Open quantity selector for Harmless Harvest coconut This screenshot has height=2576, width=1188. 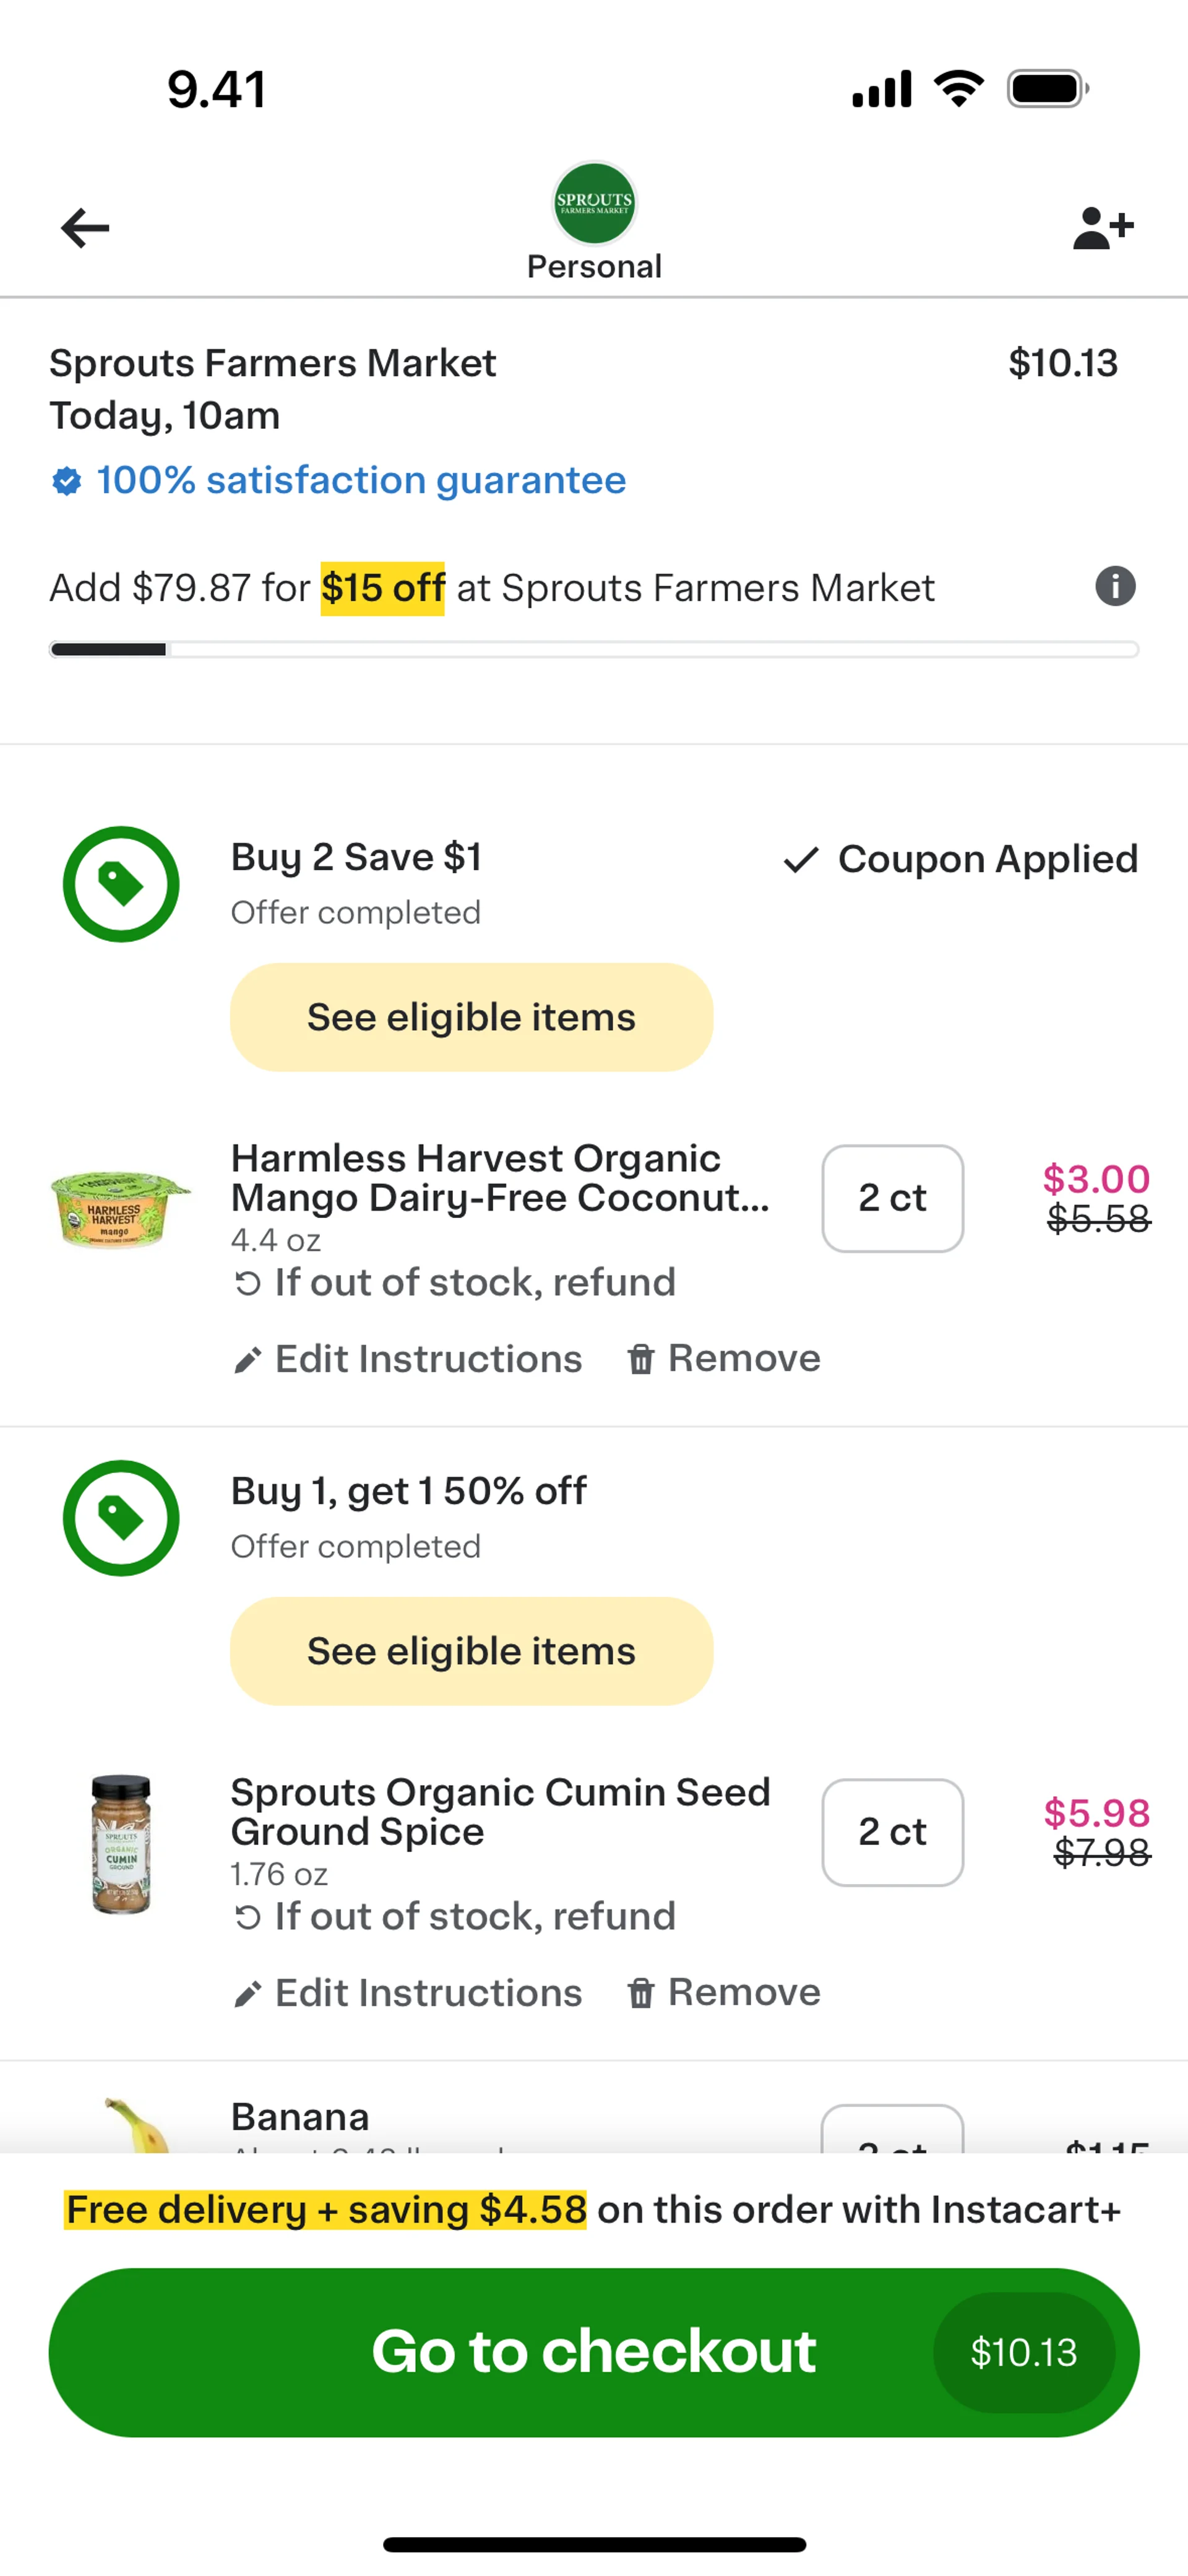tap(892, 1198)
